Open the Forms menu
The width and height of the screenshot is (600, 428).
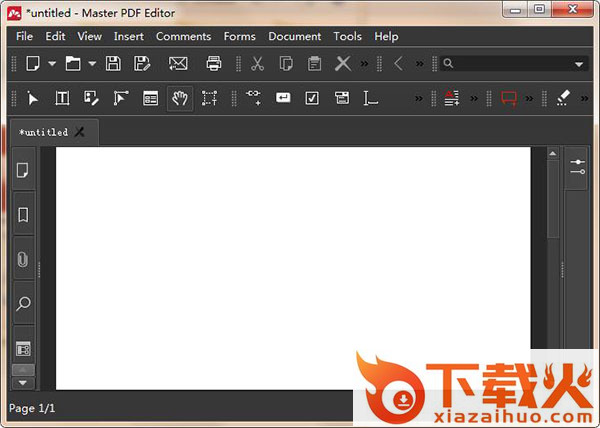(x=240, y=36)
